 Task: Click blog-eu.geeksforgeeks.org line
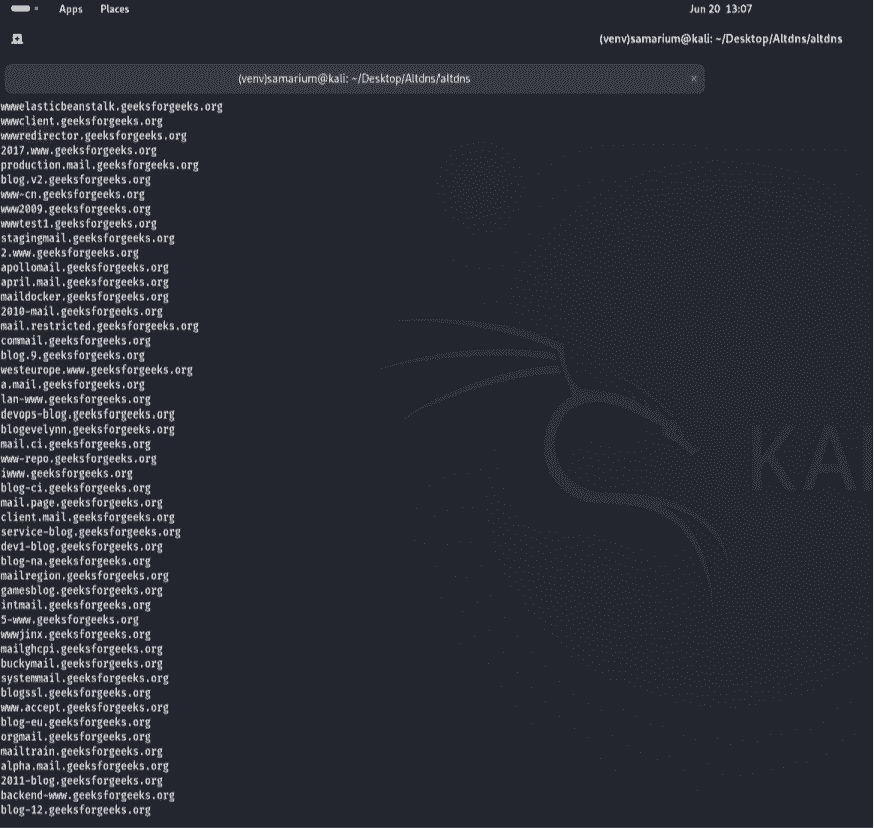pos(76,722)
